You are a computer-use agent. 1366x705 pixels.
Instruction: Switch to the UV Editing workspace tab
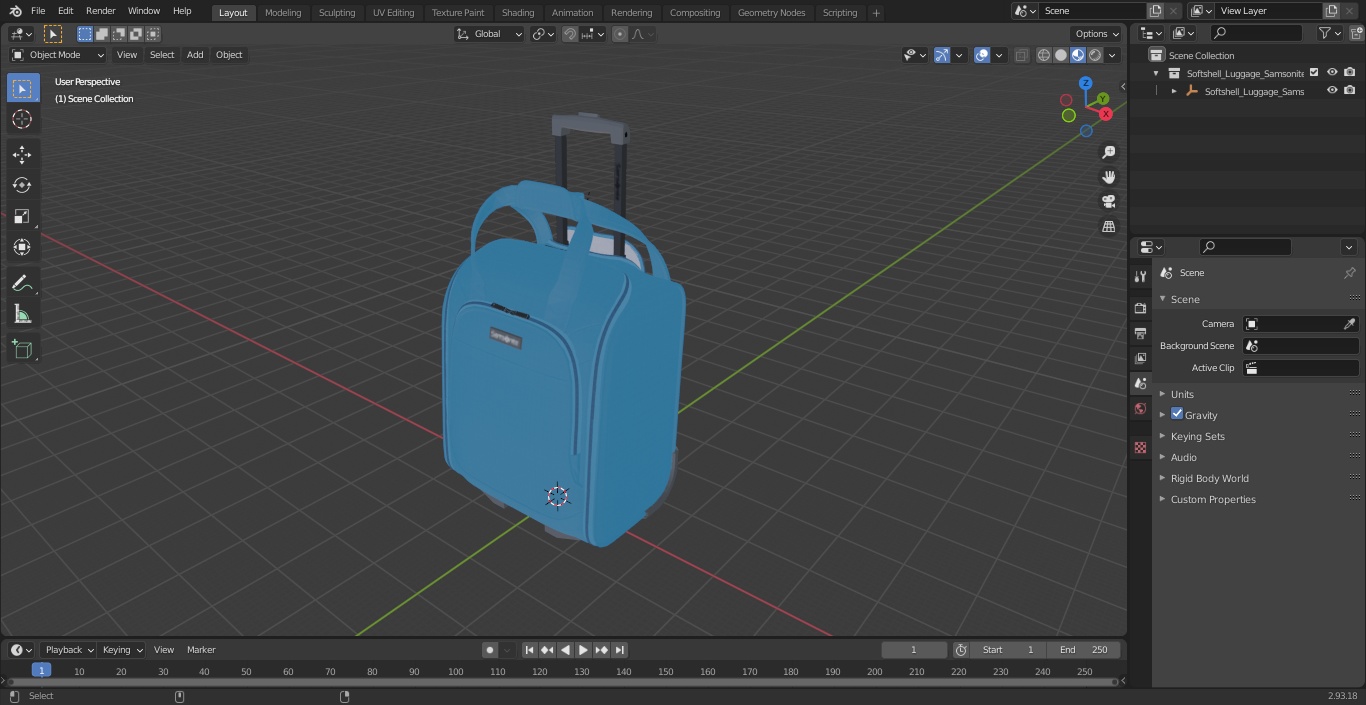[393, 13]
